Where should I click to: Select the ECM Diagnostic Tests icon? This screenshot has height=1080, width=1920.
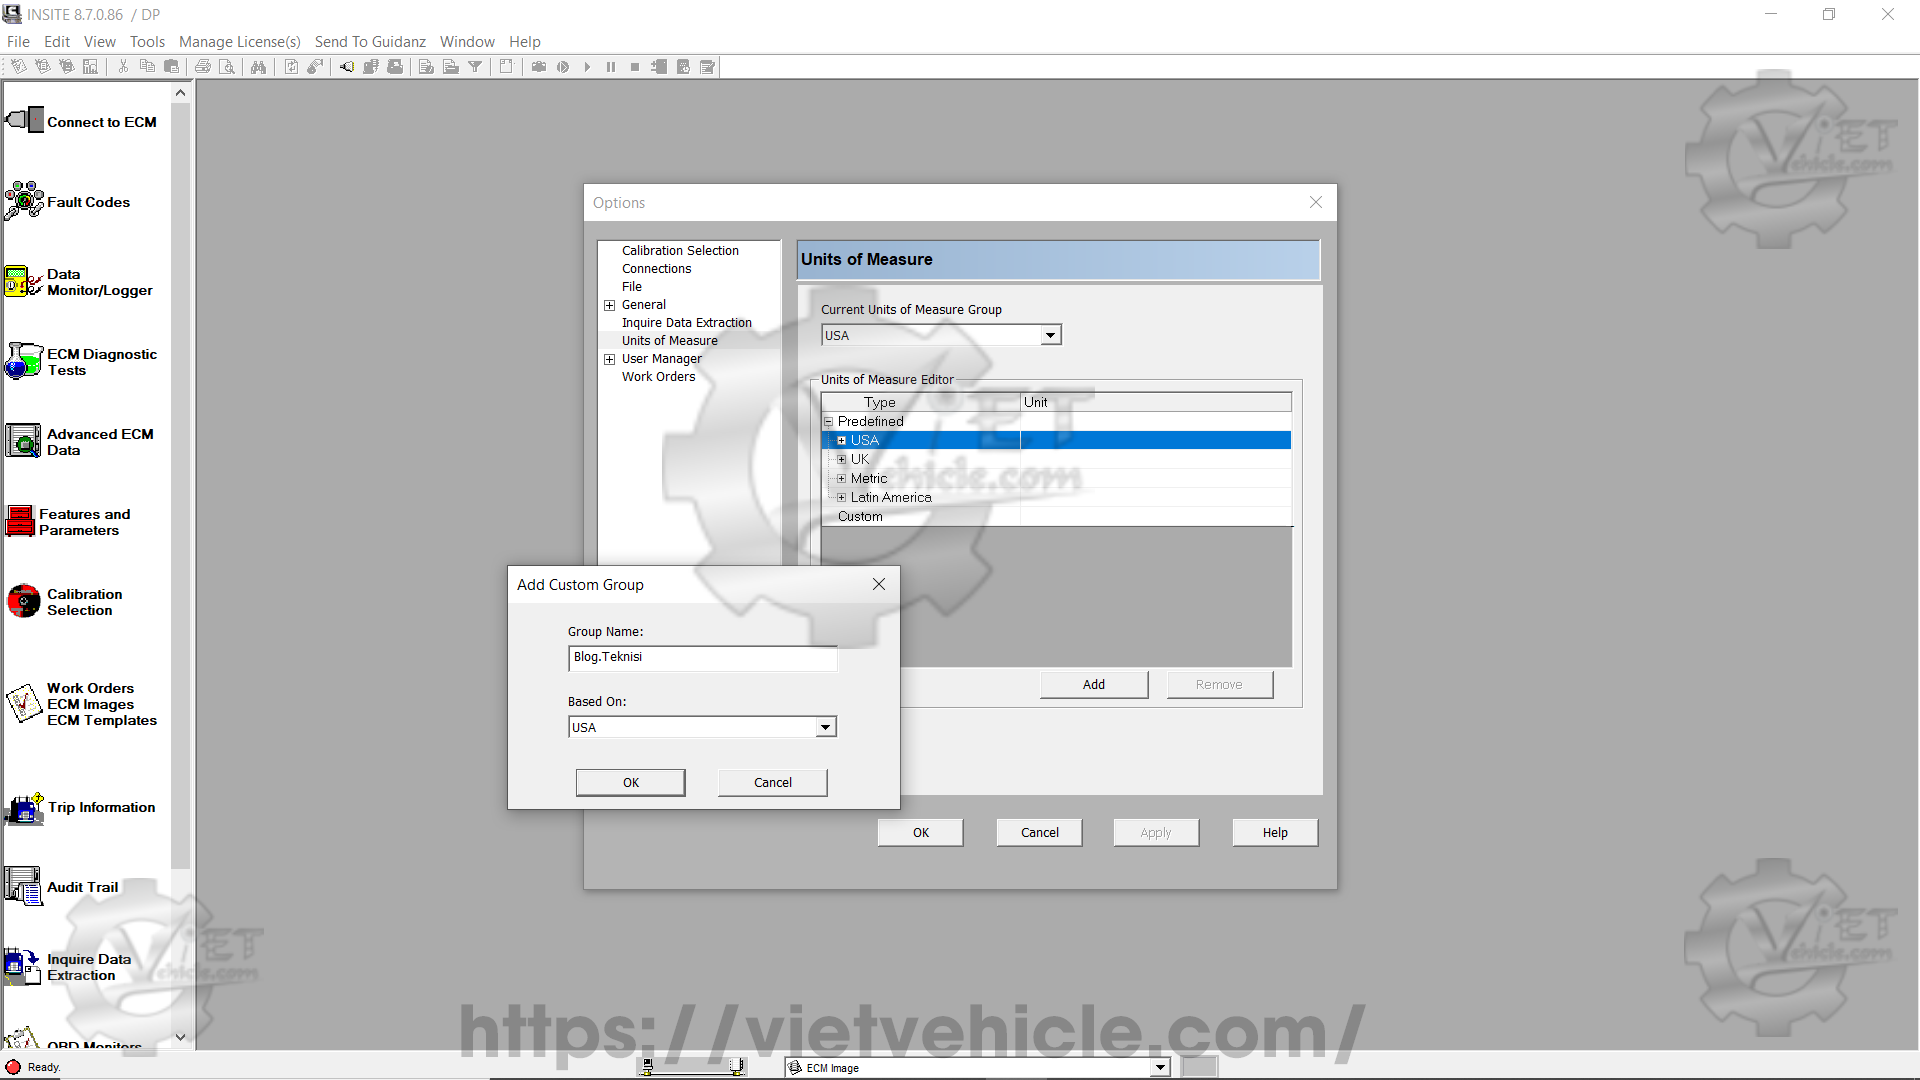[24, 361]
